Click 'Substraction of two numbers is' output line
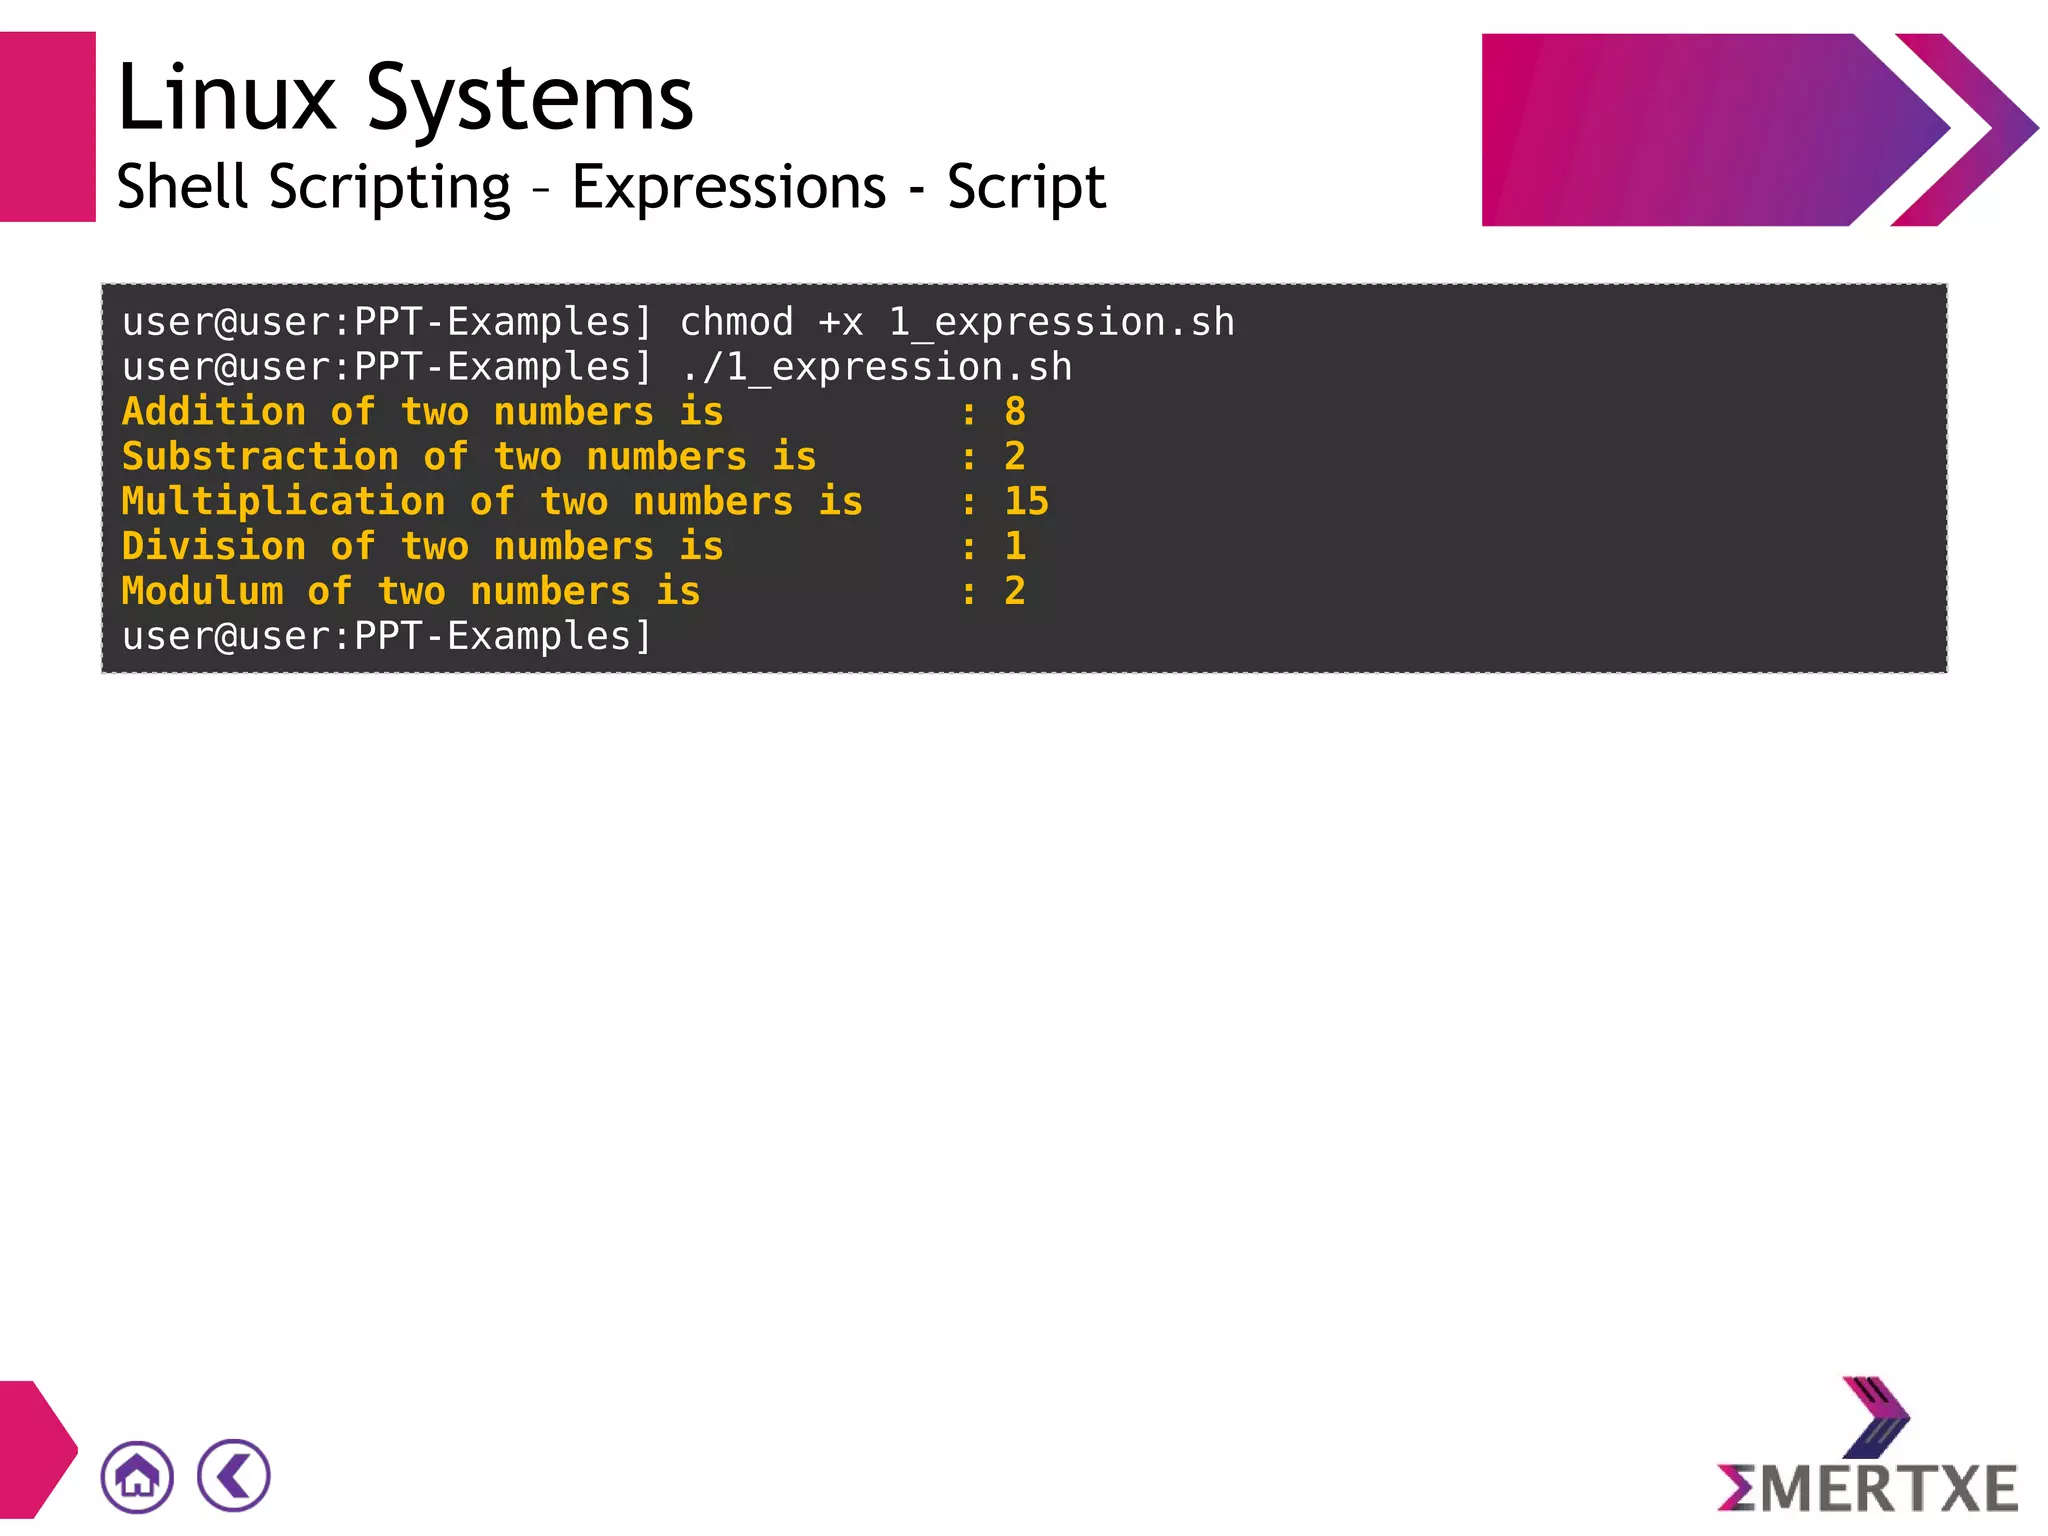This screenshot has height=1536, width=2048. 573,457
